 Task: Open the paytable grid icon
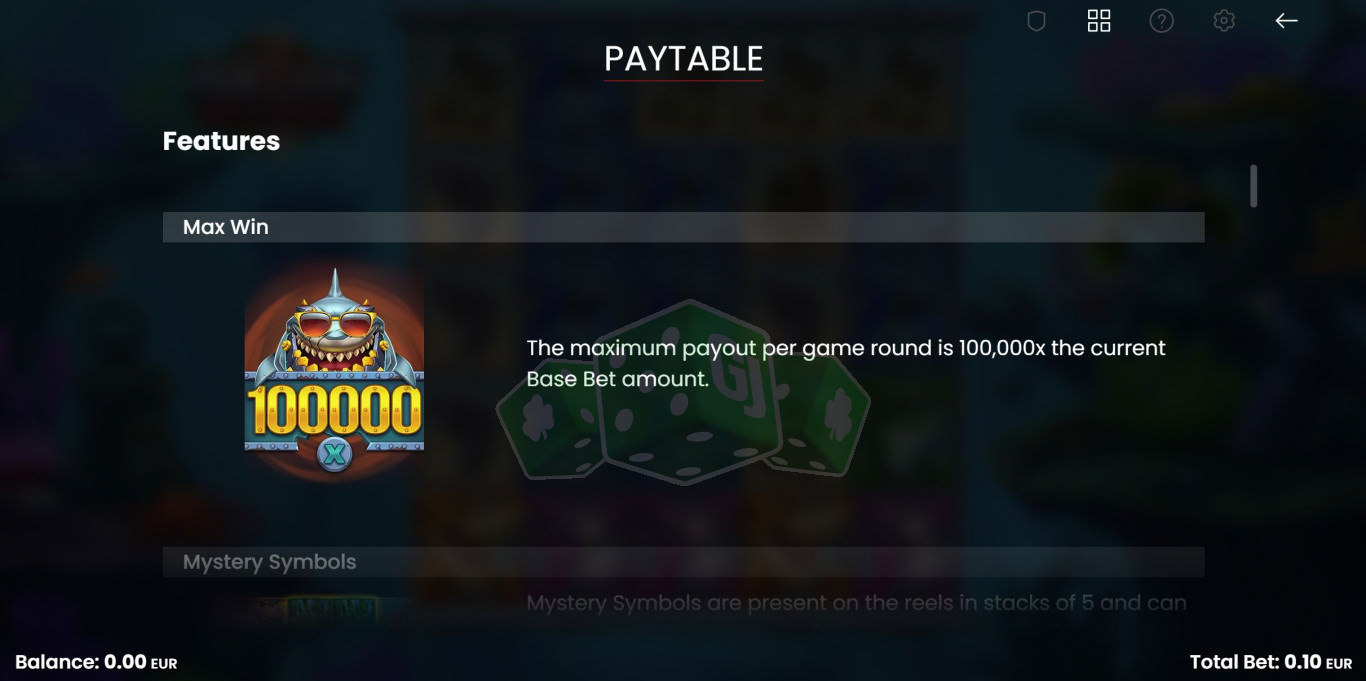point(1099,21)
